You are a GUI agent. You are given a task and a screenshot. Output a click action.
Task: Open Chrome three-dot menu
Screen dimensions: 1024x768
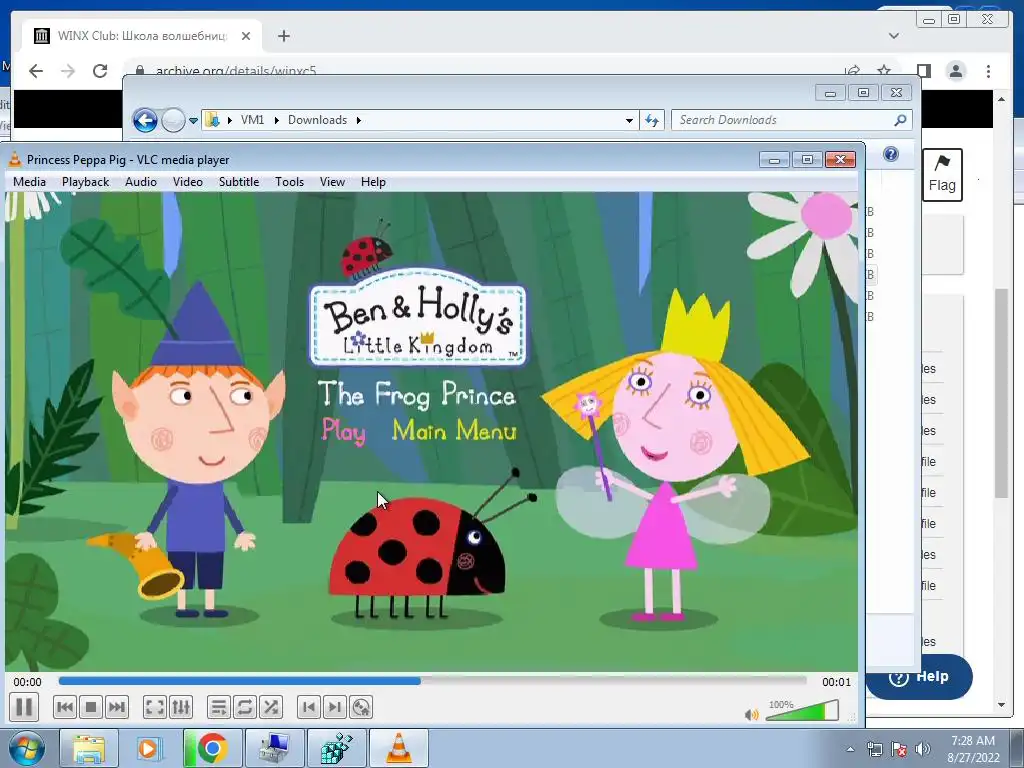click(x=988, y=71)
